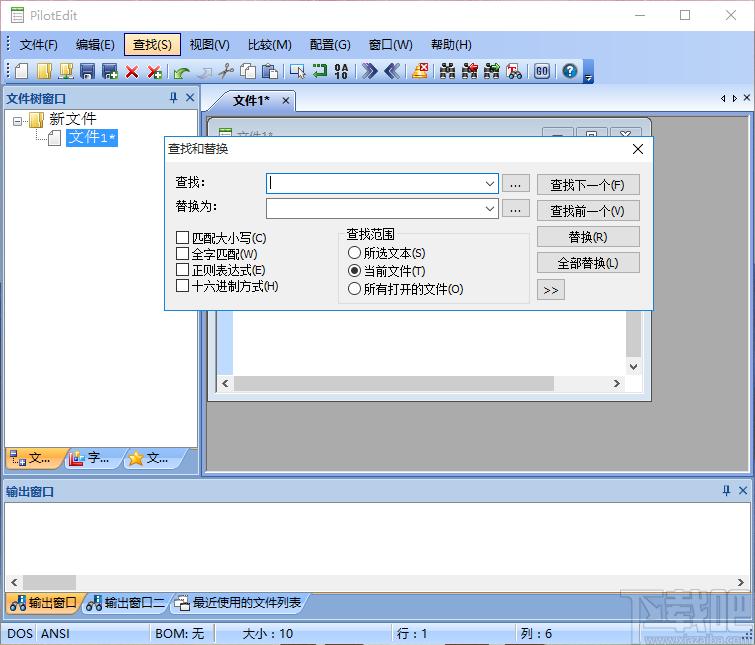Collapse the 新文件 tree node
Viewport: 755px width, 645px height.
17,121
